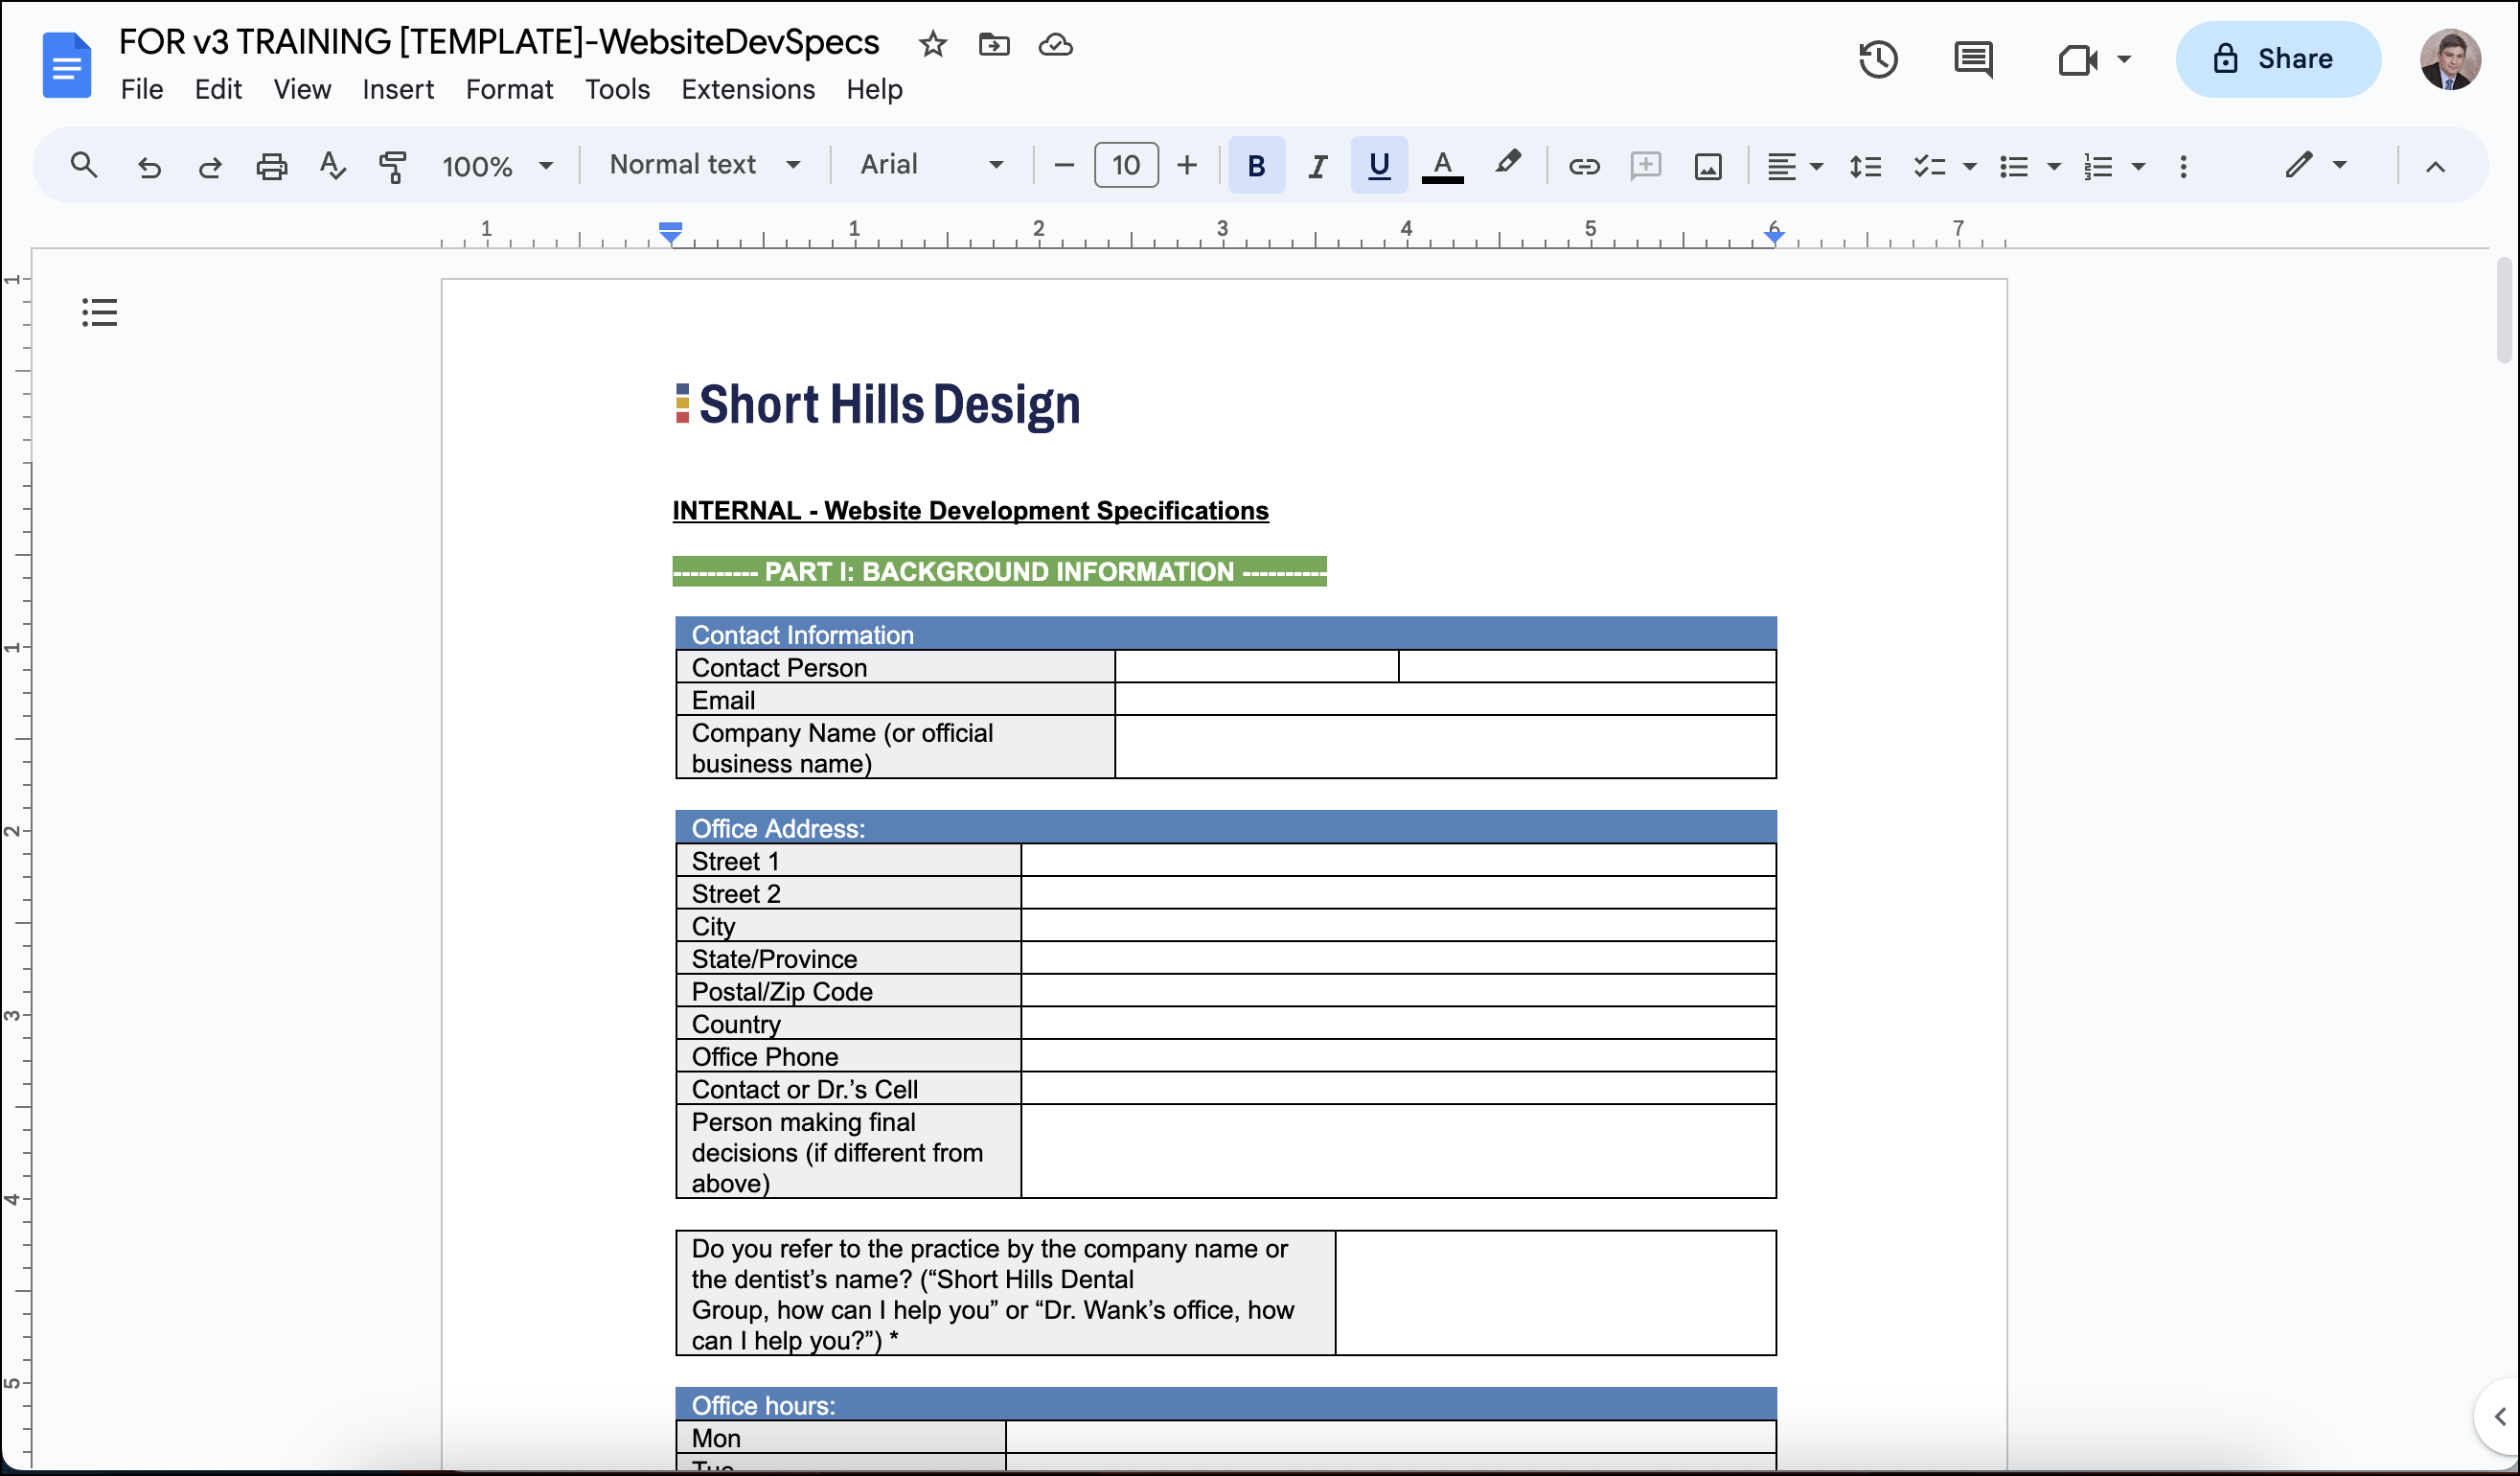Click the insert image icon
The width and height of the screenshot is (2520, 1476).
pos(1707,166)
